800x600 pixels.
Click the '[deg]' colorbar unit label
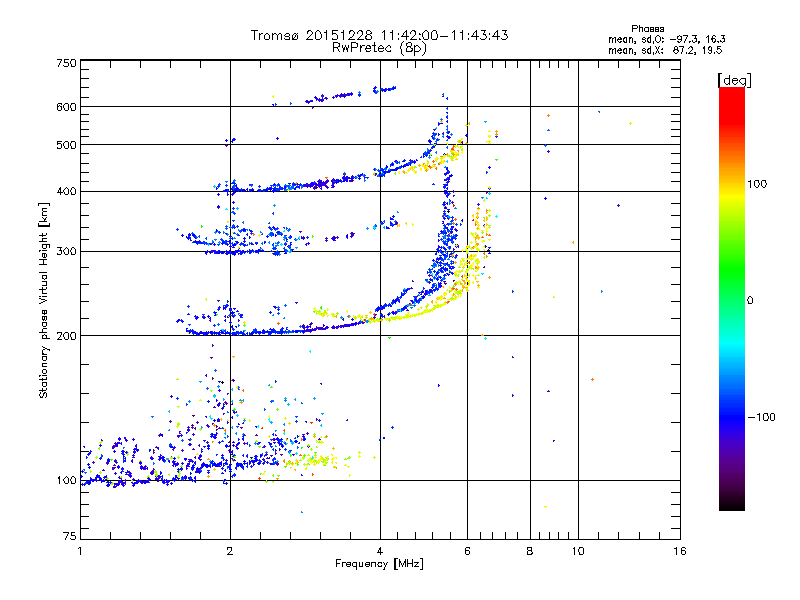734,80
